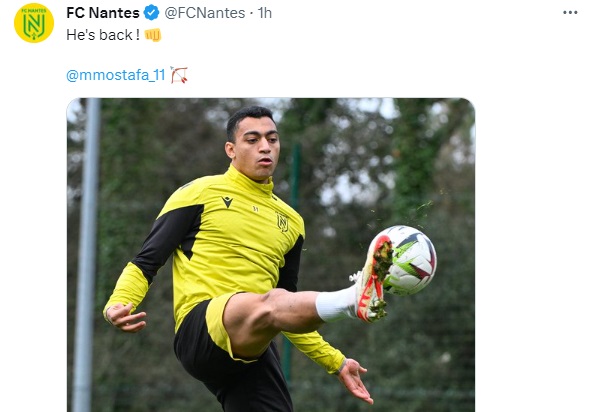The height and width of the screenshot is (412, 595).
Task: Open the @FCNantes handle link
Action: (x=205, y=13)
